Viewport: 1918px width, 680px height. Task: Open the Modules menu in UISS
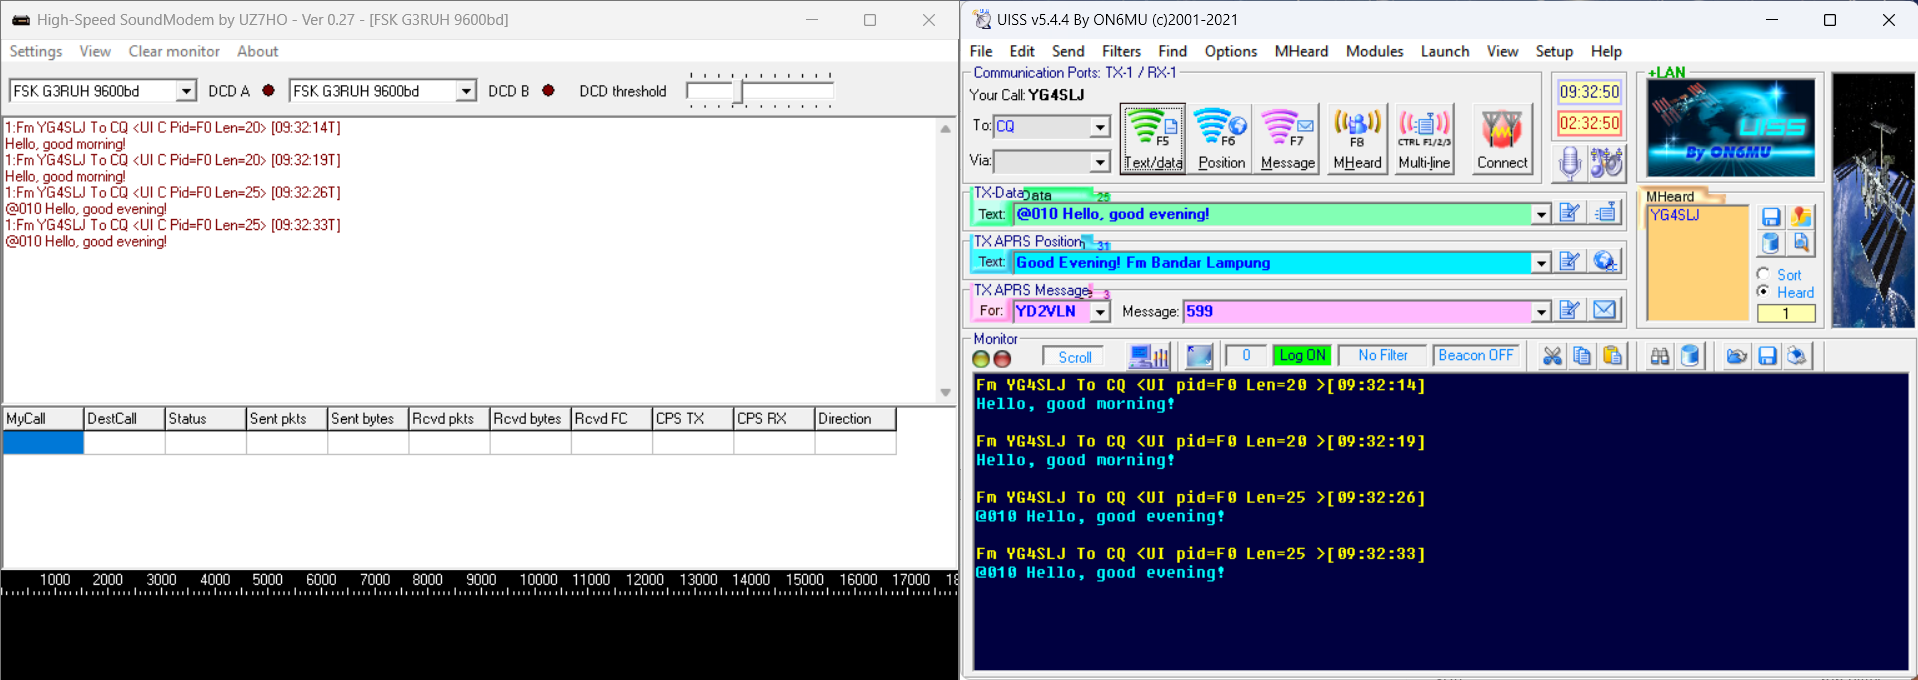pyautogui.click(x=1374, y=51)
